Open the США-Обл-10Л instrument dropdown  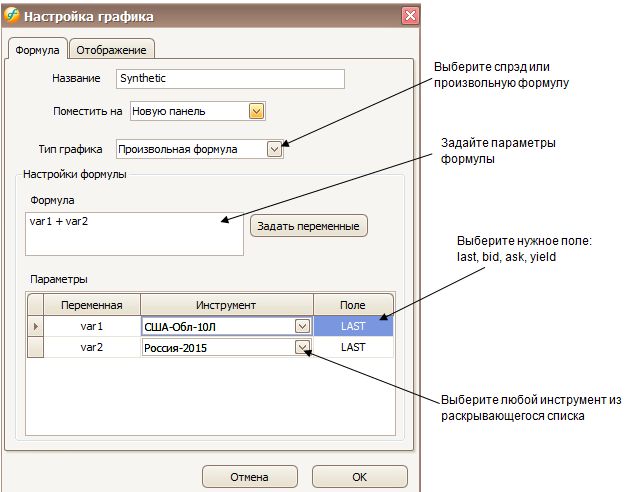tap(302, 326)
